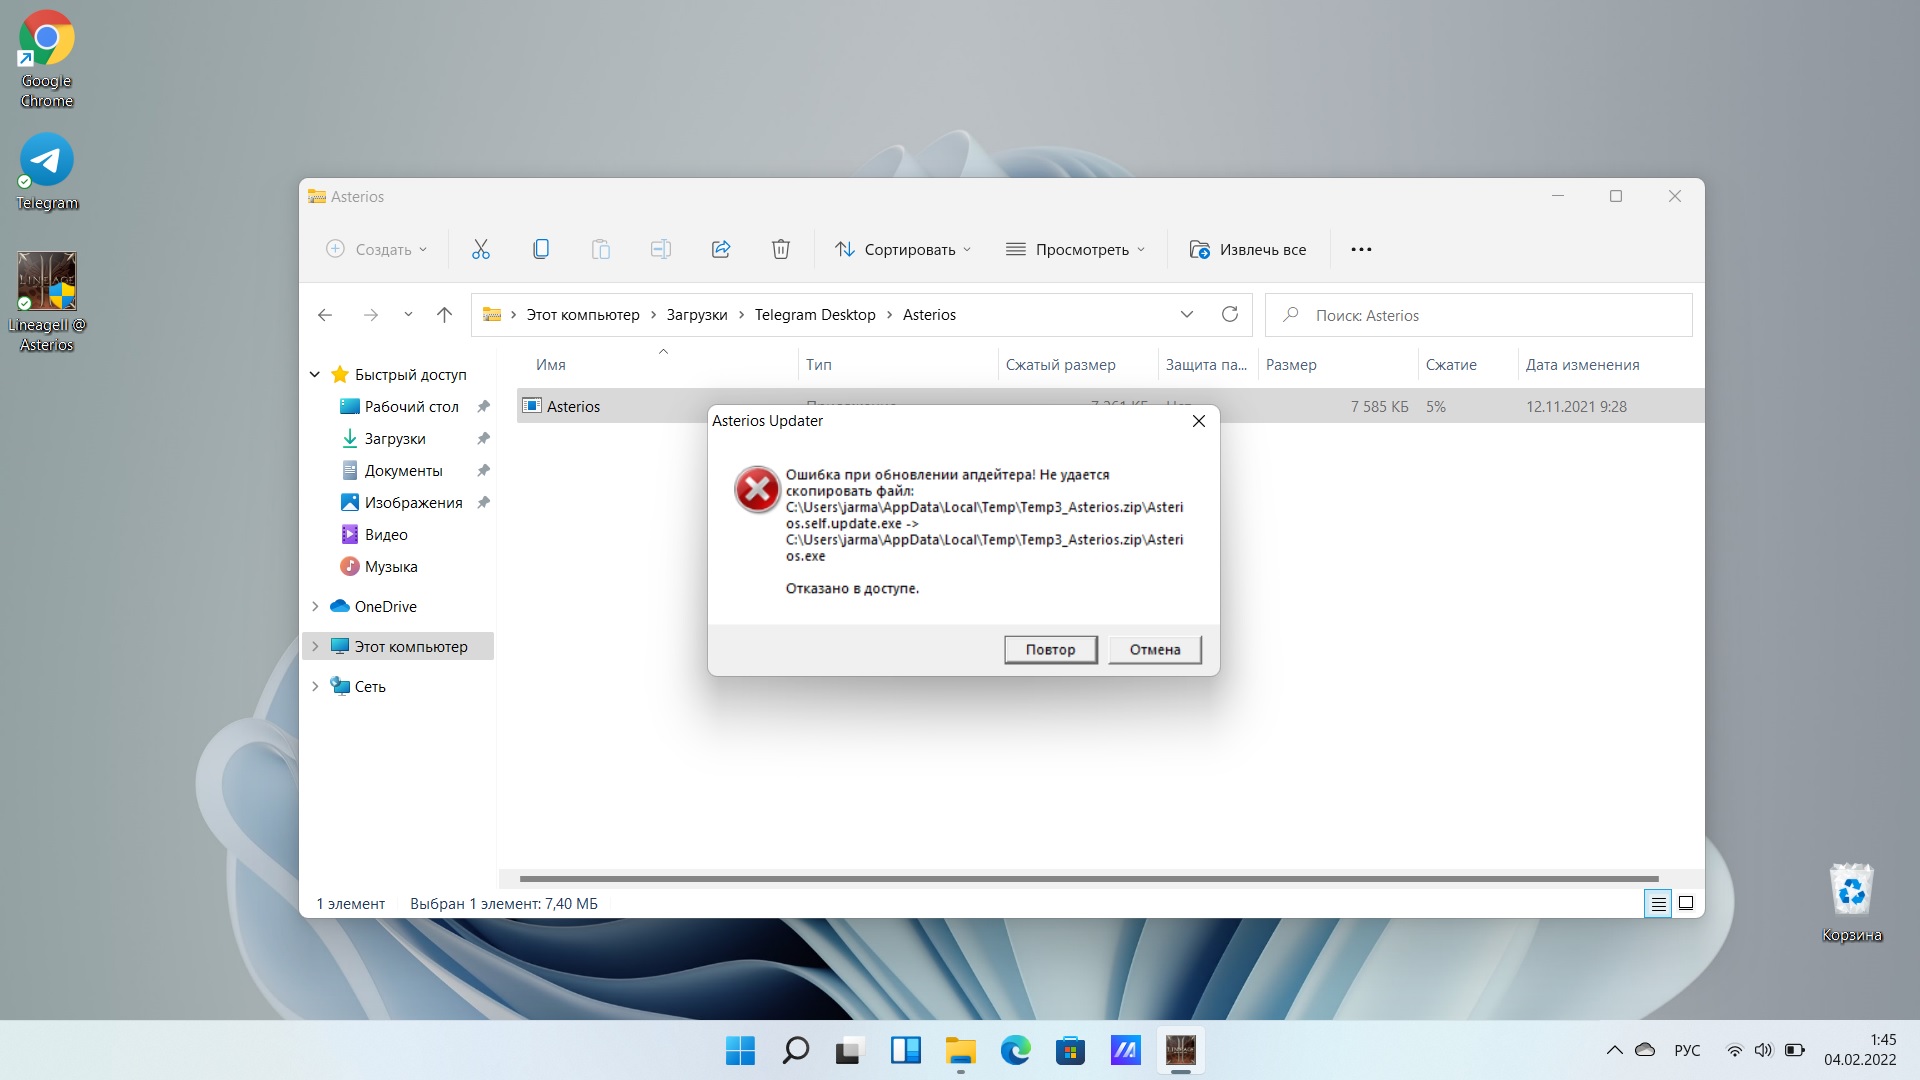
Task: Show hidden system tray icons
Action: coord(1614,1050)
